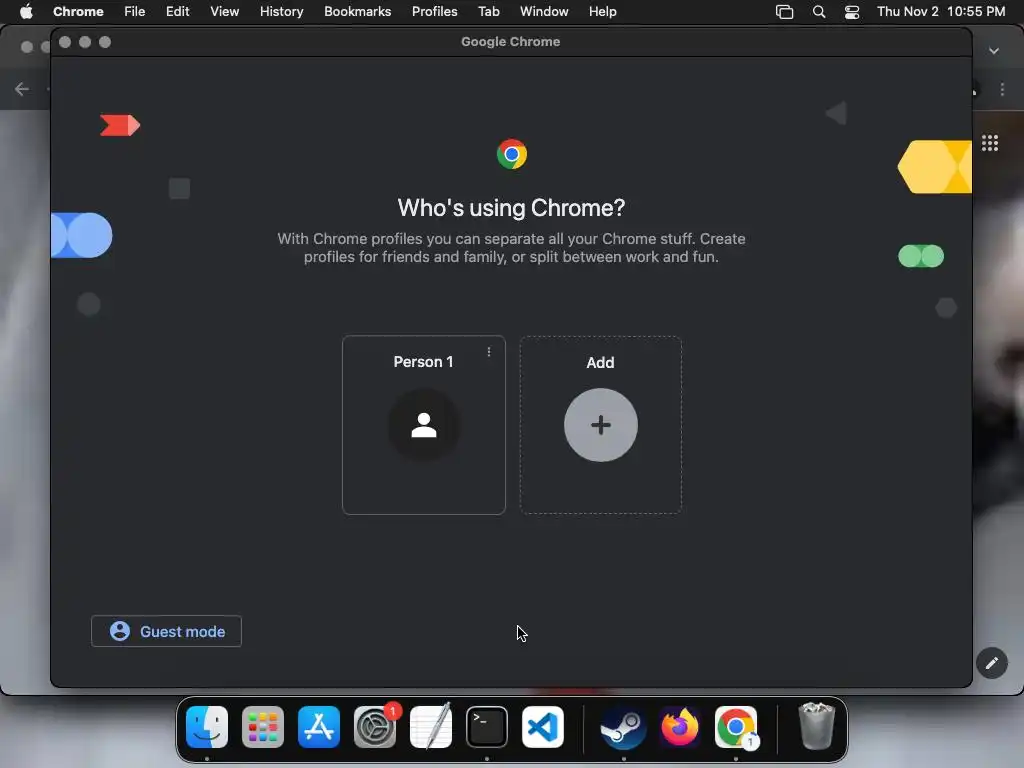Image resolution: width=1024 pixels, height=768 pixels.
Task: Open Launchpad from the Dock
Action: point(263,727)
